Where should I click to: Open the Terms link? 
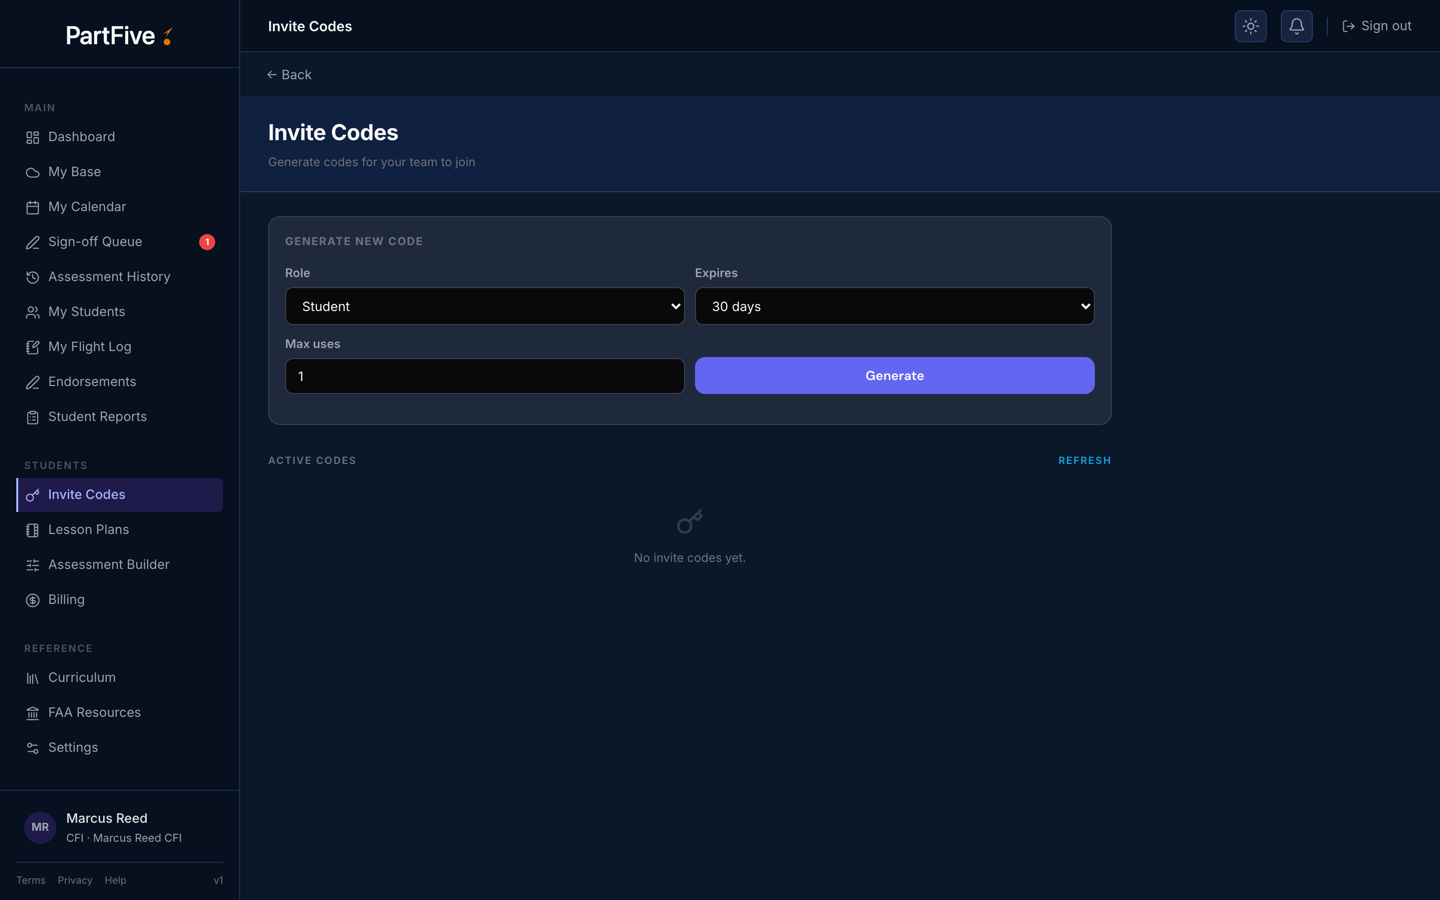point(31,881)
